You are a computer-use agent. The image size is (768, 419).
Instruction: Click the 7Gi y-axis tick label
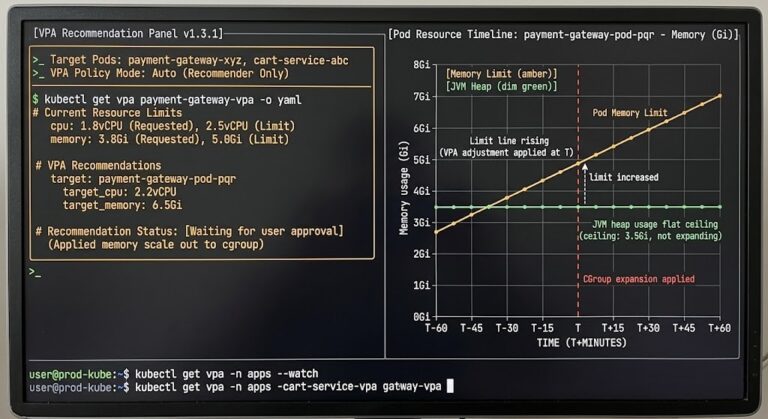point(422,97)
